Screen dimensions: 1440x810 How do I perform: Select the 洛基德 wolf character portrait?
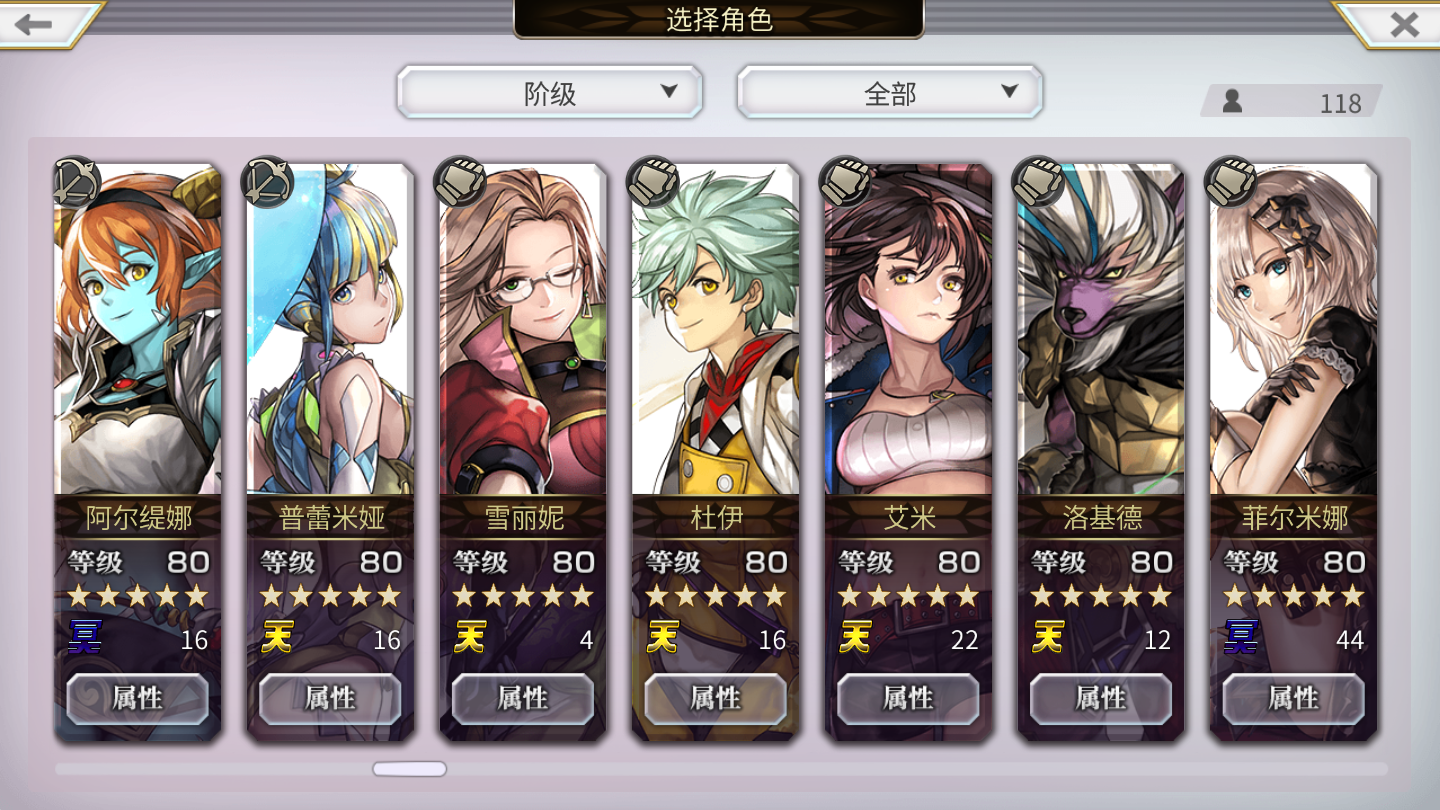(x=1101, y=330)
